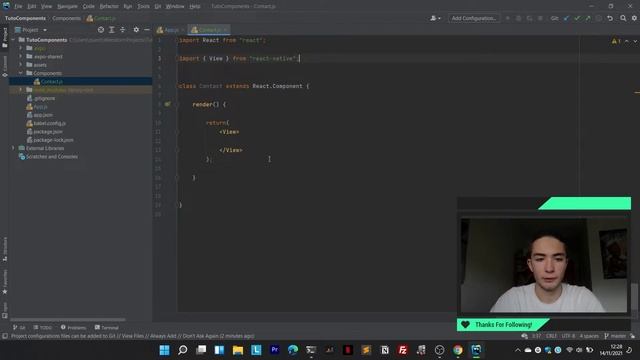The image size is (640, 360).
Task: Click Search Everywhere magnifier icon
Action: coord(623,18)
